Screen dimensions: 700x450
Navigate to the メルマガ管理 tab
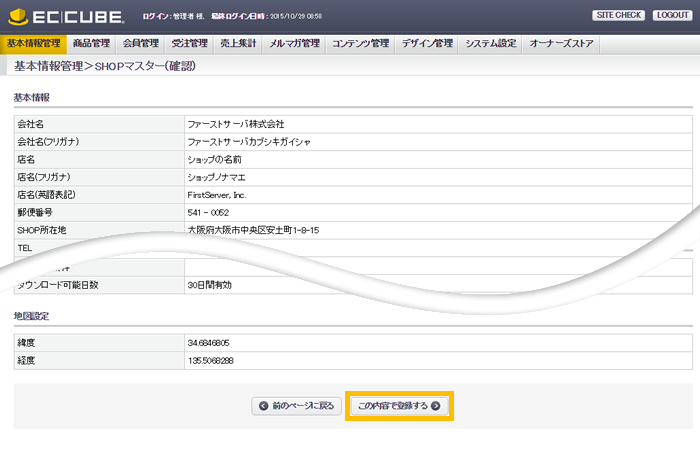(x=295, y=43)
